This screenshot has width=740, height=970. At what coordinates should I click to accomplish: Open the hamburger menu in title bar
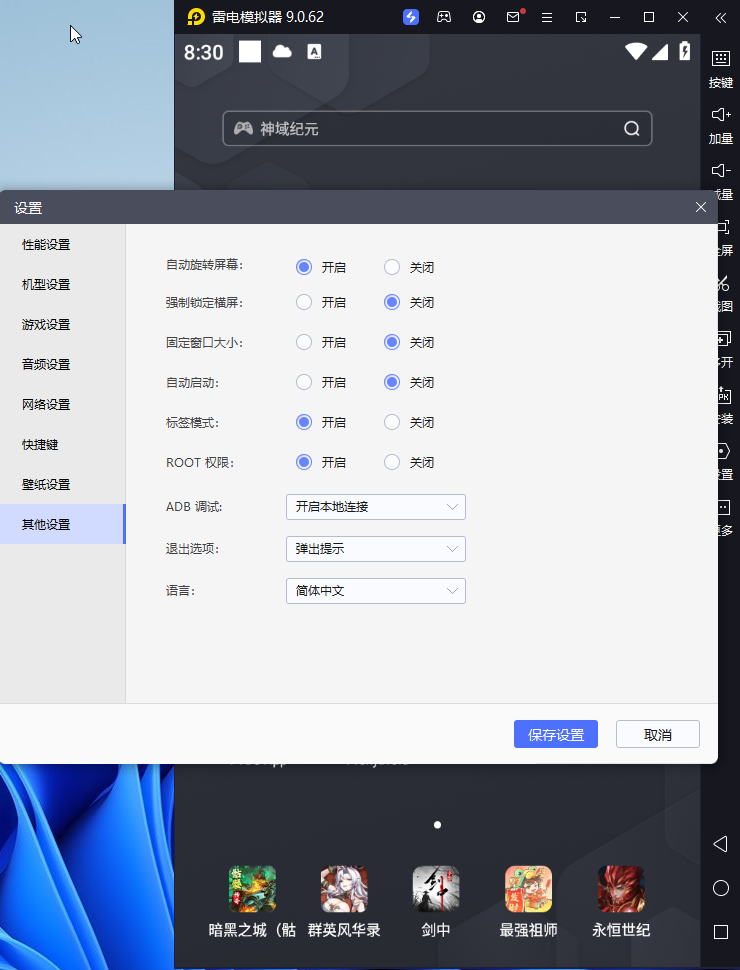(547, 17)
